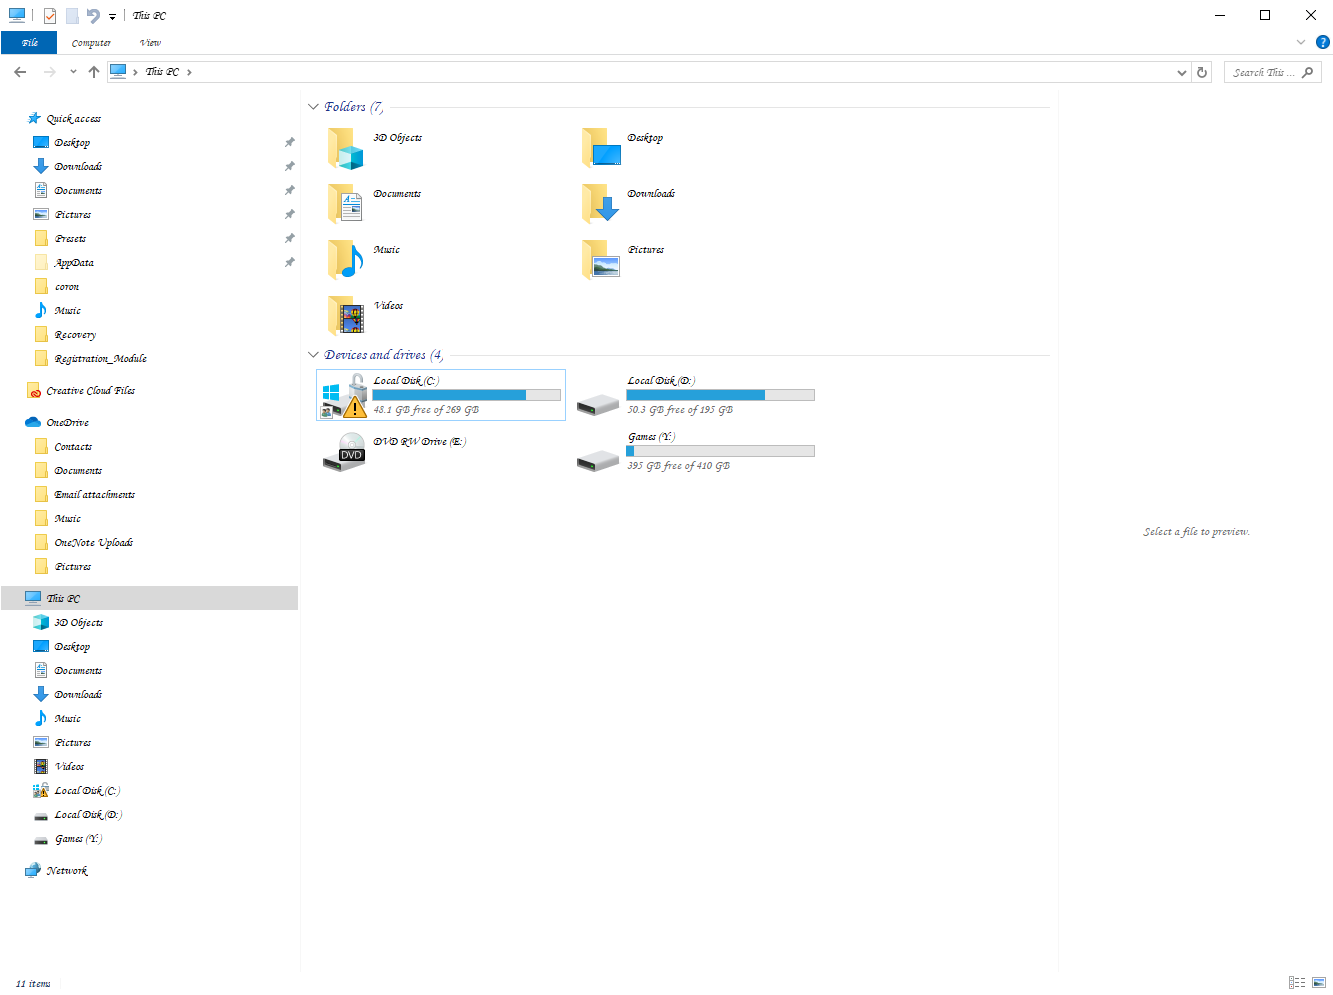Open the Videos folder icon in Folders
This screenshot has width=1333, height=995.
point(346,316)
